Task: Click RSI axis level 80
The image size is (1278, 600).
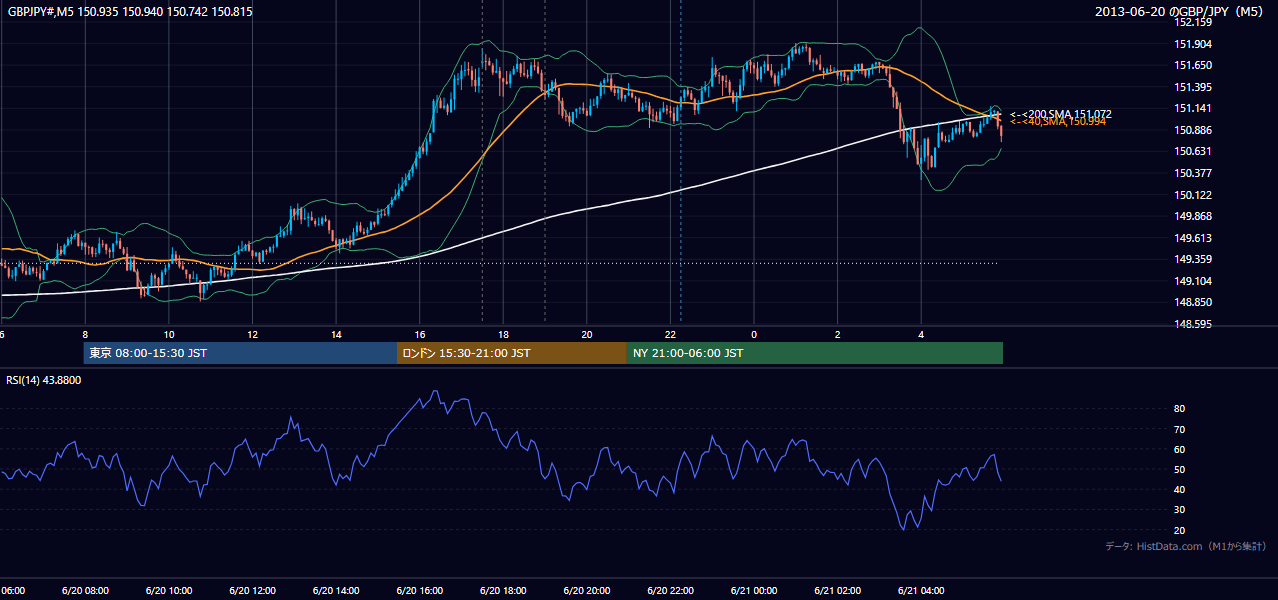Action: pyautogui.click(x=1180, y=409)
